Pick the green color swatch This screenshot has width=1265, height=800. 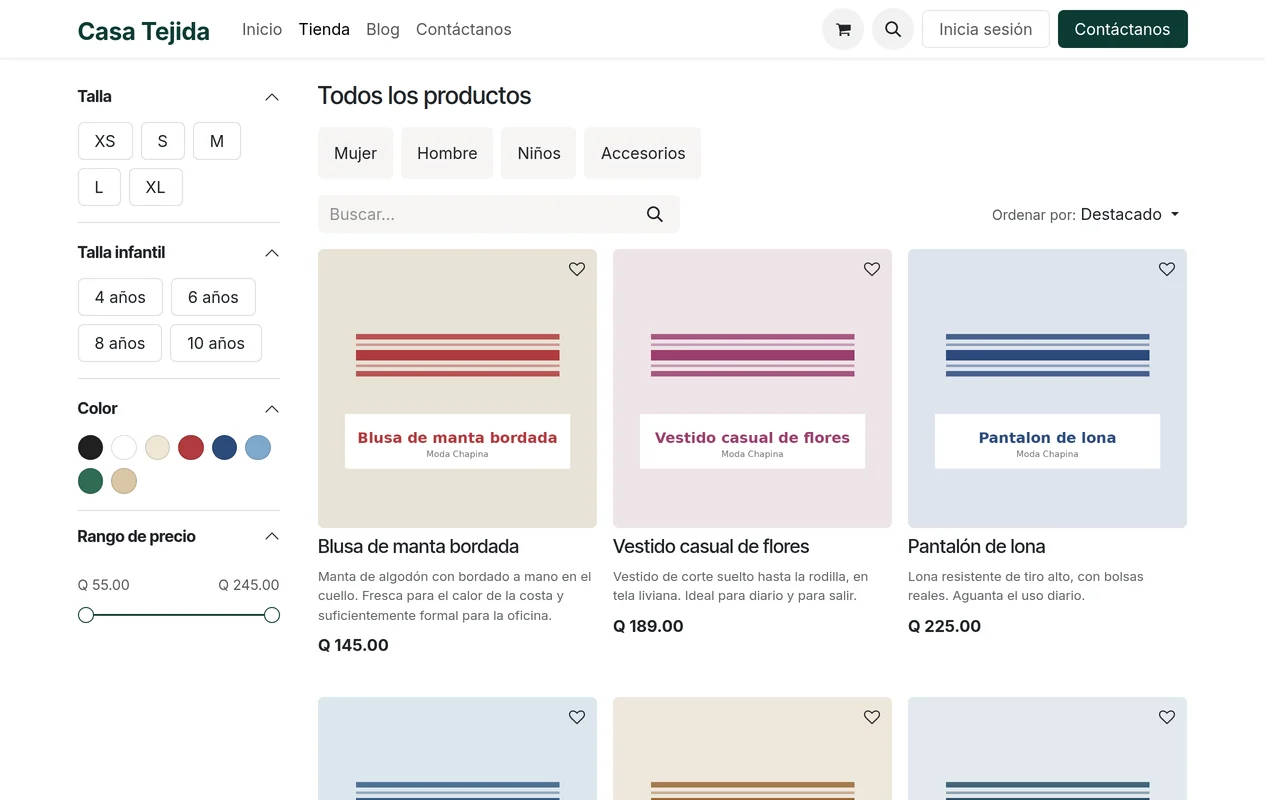click(x=91, y=481)
